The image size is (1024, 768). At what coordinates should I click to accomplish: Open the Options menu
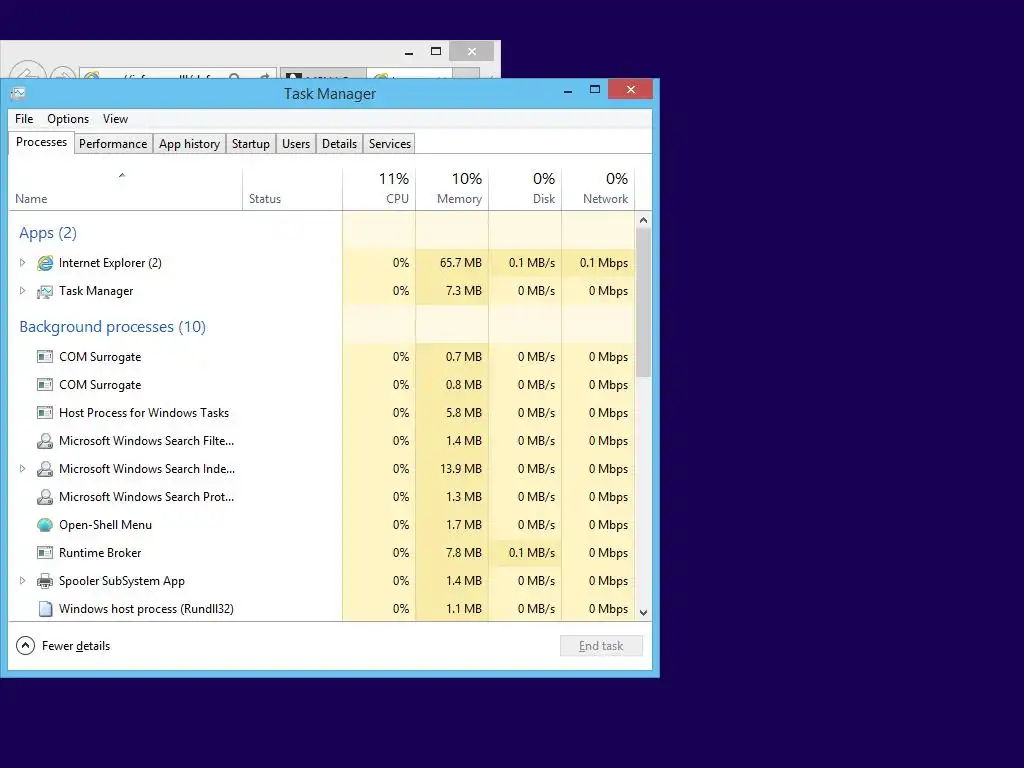pyautogui.click(x=68, y=119)
